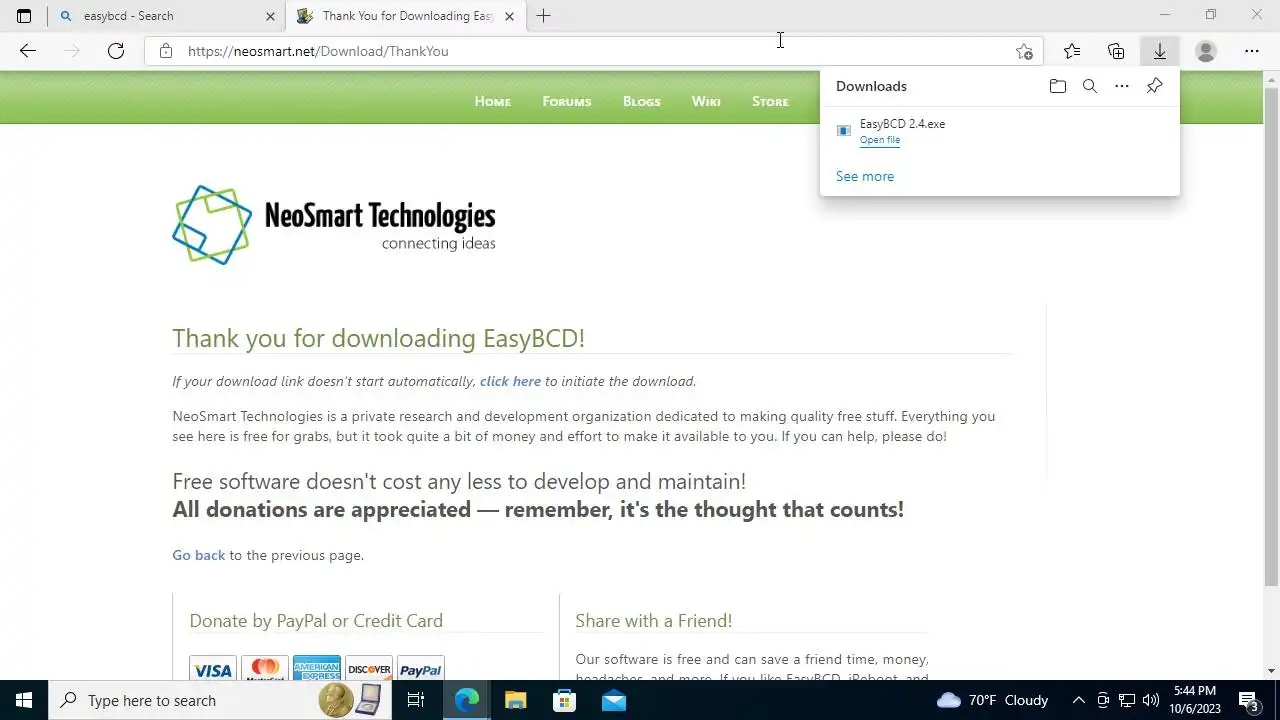Click the PayPal payment icon
The height and width of the screenshot is (720, 1280).
click(421, 669)
